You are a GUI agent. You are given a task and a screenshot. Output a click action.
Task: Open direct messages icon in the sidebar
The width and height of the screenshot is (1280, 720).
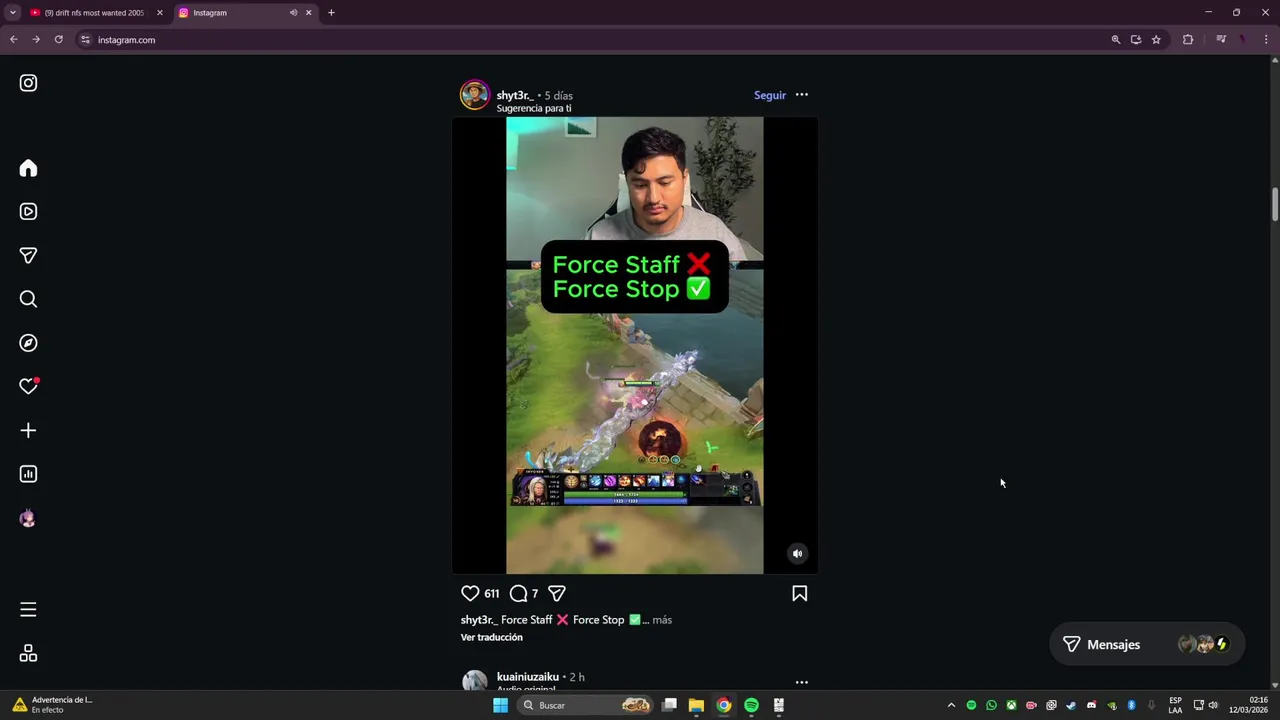click(28, 255)
